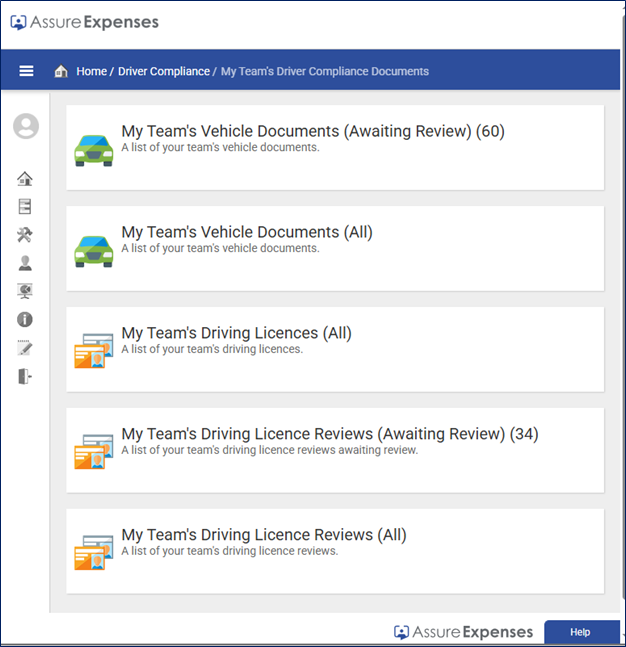Open My Team's Driving Licence Reviews (All)
The height and width of the screenshot is (647, 626).
[264, 535]
